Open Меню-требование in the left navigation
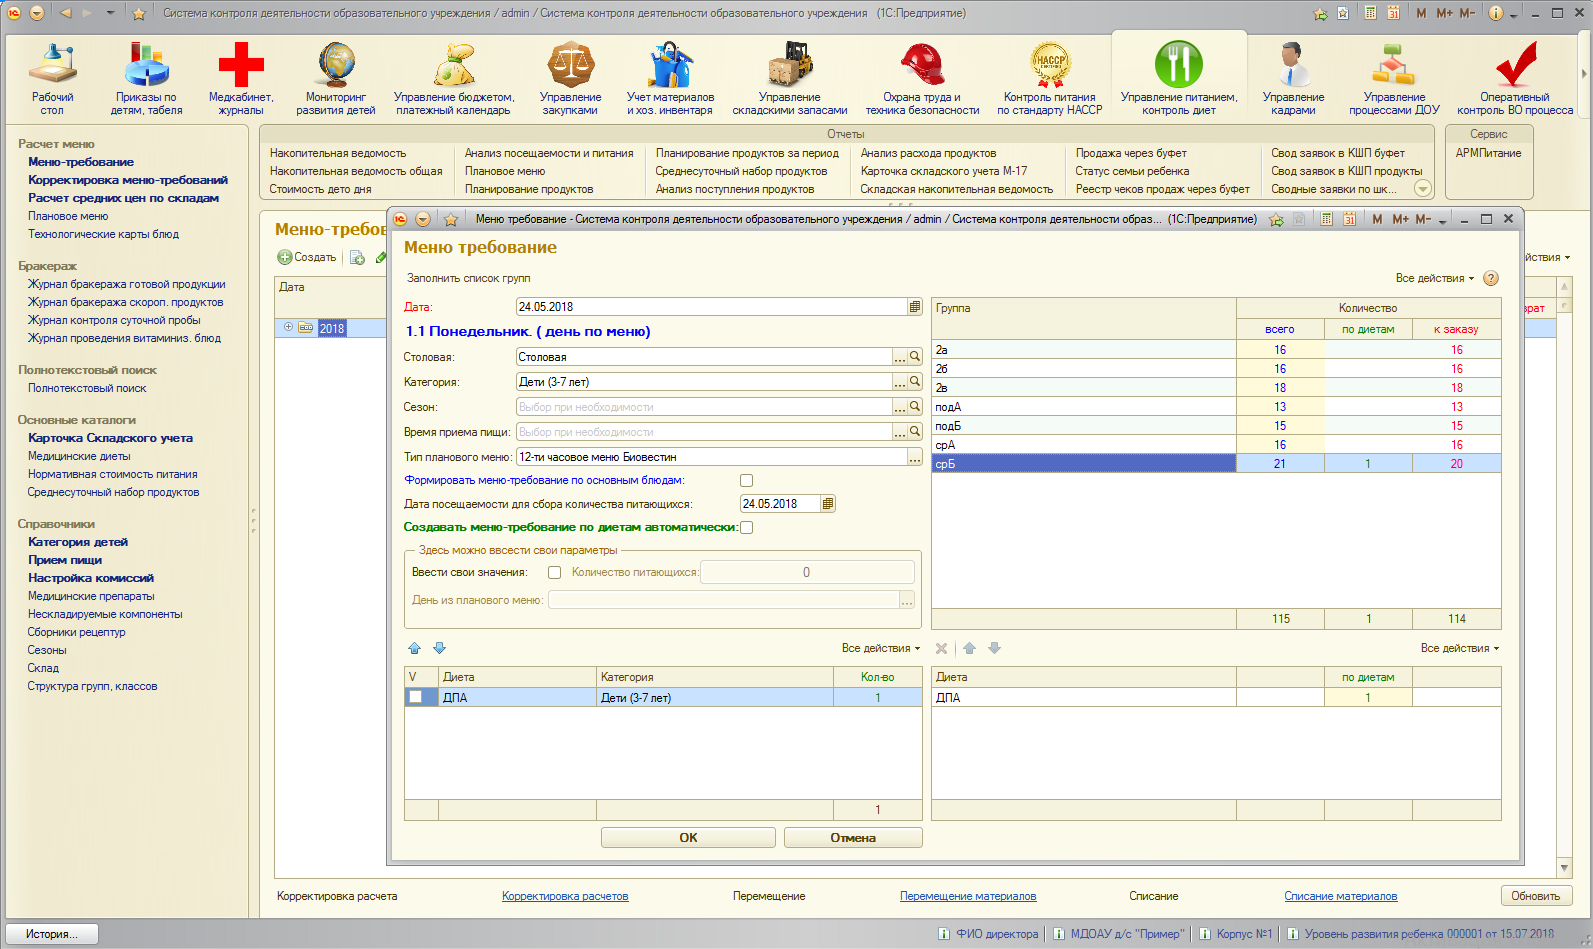 pyautogui.click(x=81, y=162)
